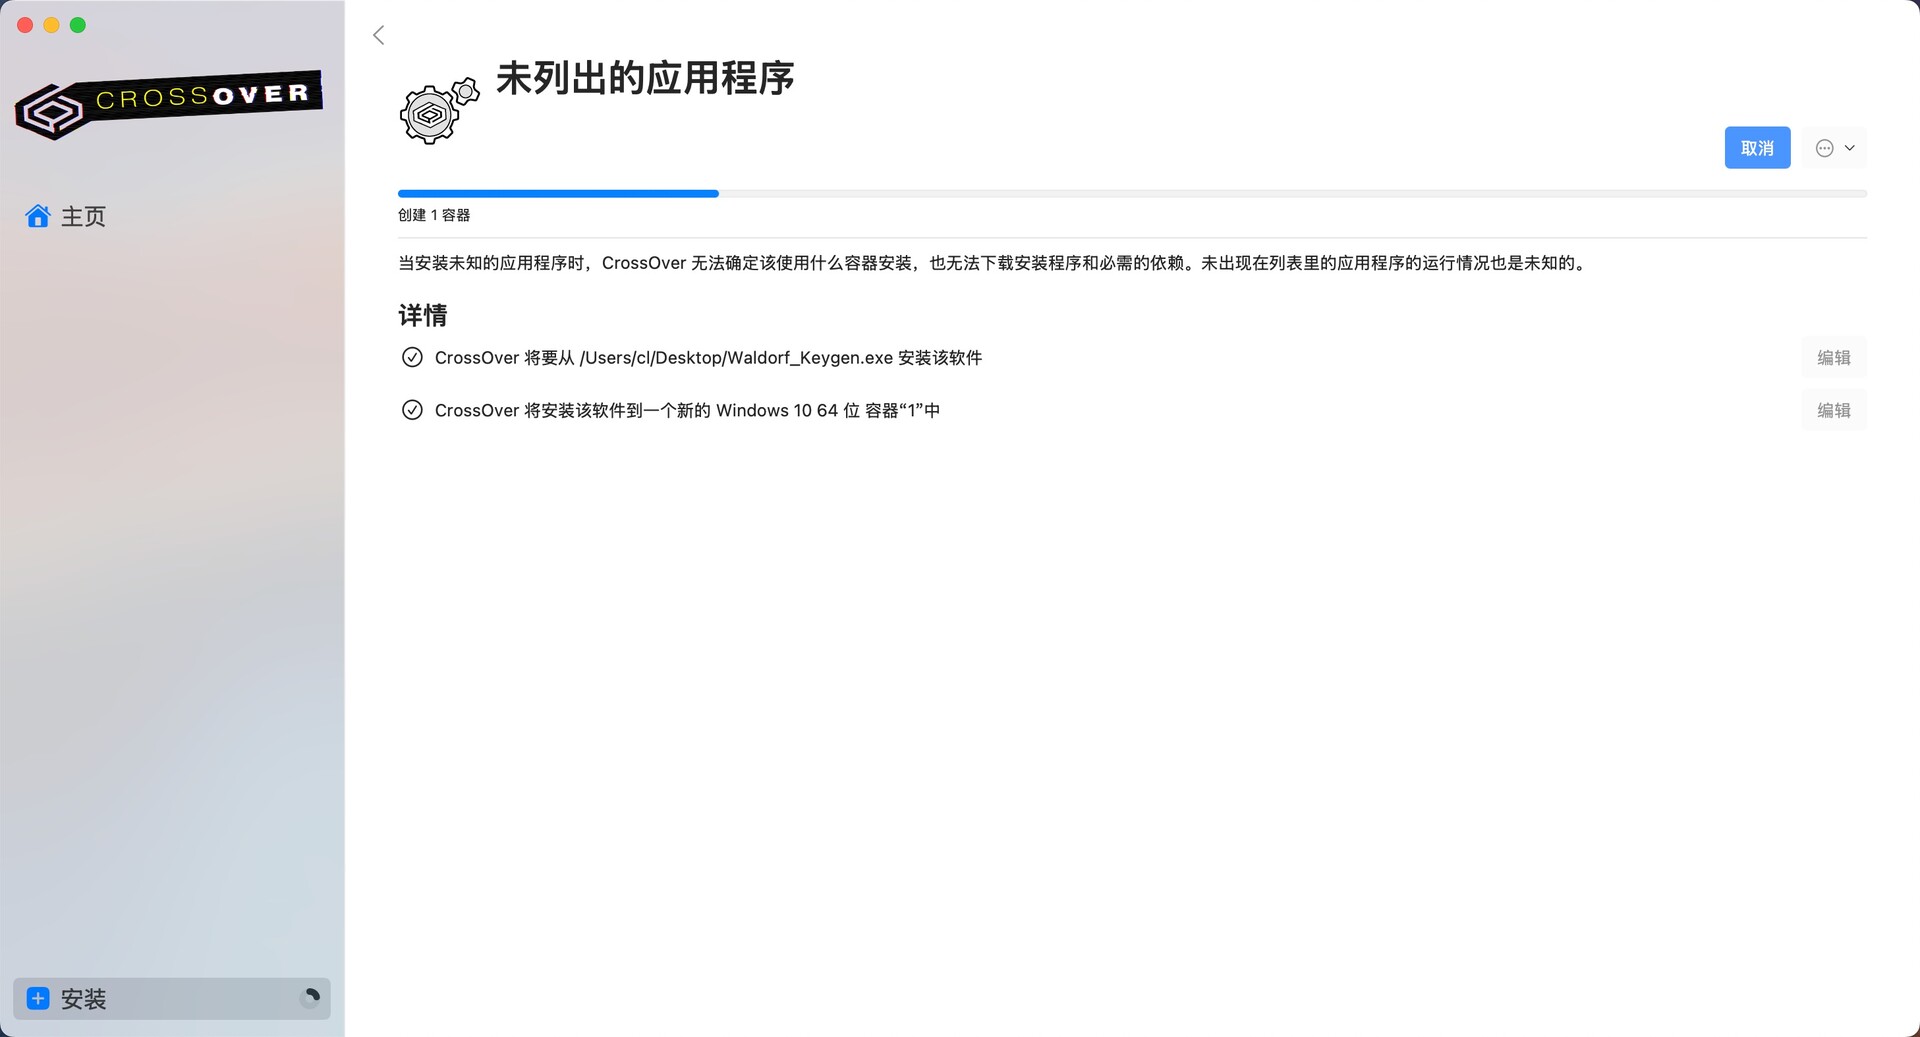Click the blue plus install icon

[x=38, y=998]
